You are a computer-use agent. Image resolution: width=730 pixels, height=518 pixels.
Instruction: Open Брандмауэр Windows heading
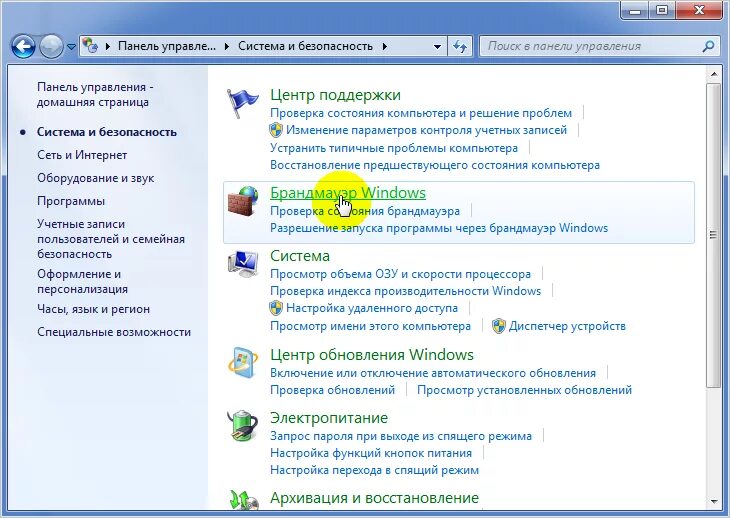pyautogui.click(x=348, y=193)
